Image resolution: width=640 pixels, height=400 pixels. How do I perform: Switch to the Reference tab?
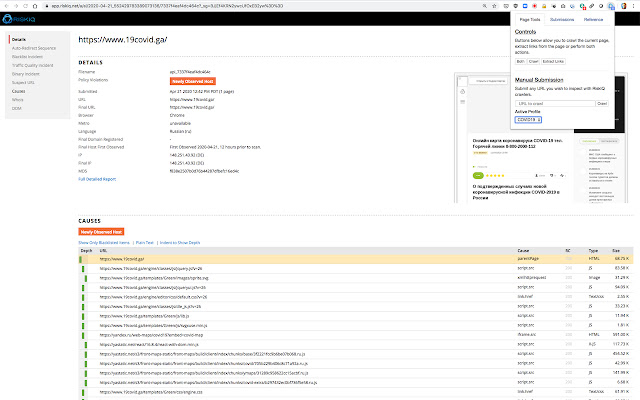[593, 19]
